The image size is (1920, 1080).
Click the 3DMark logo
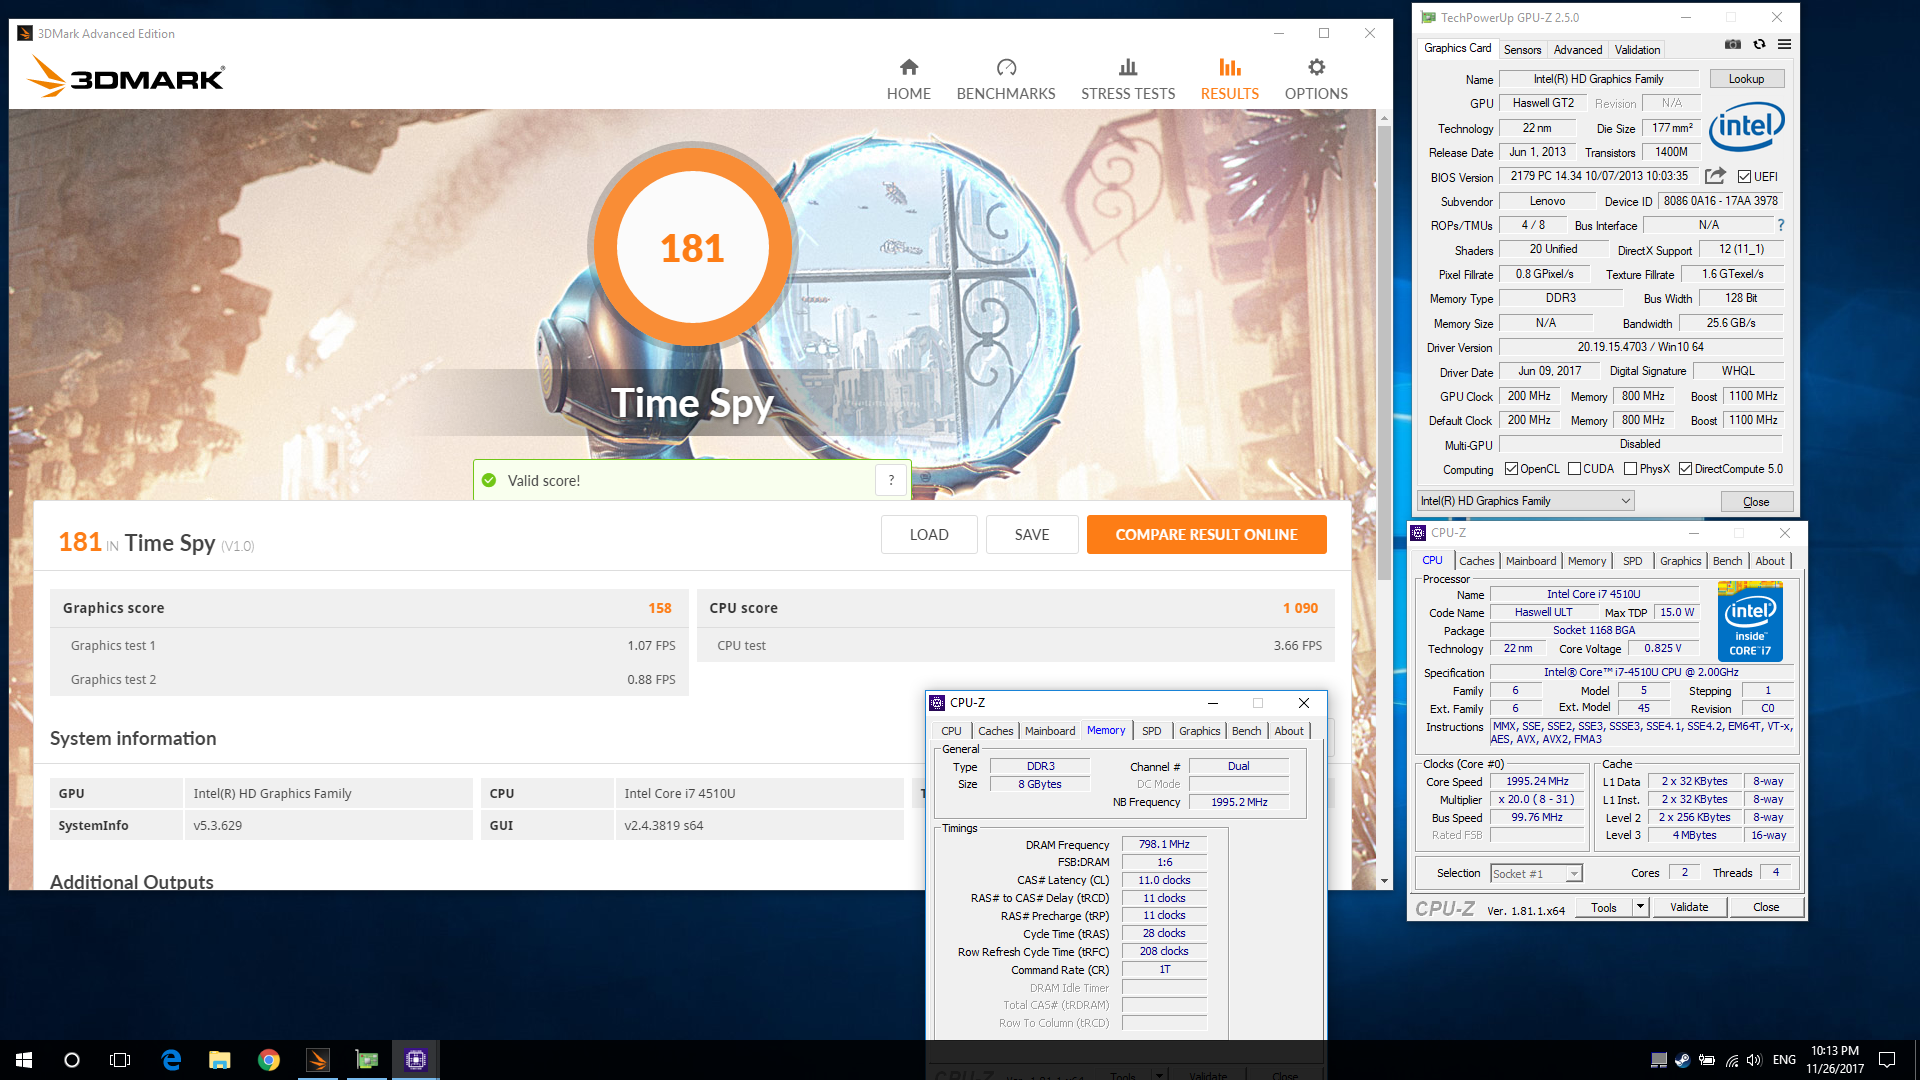coord(127,76)
